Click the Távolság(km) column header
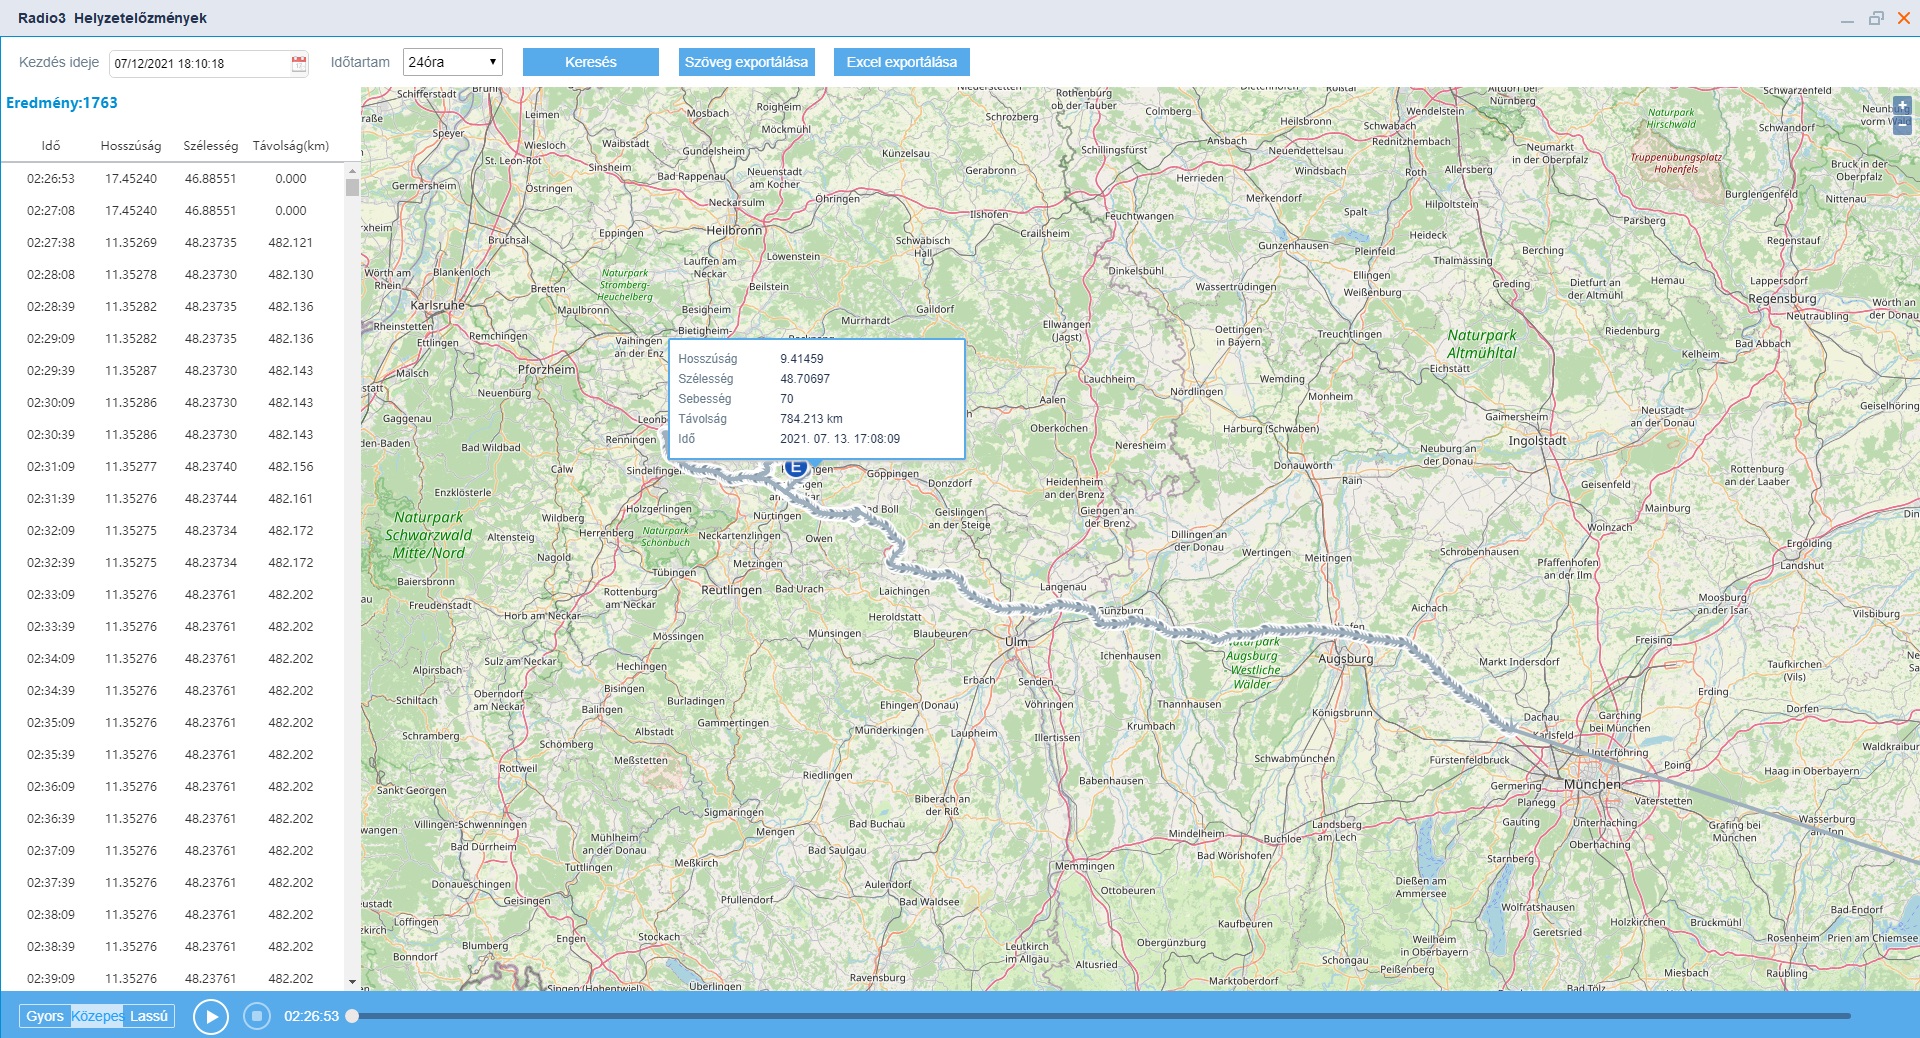The image size is (1920, 1038). [290, 146]
